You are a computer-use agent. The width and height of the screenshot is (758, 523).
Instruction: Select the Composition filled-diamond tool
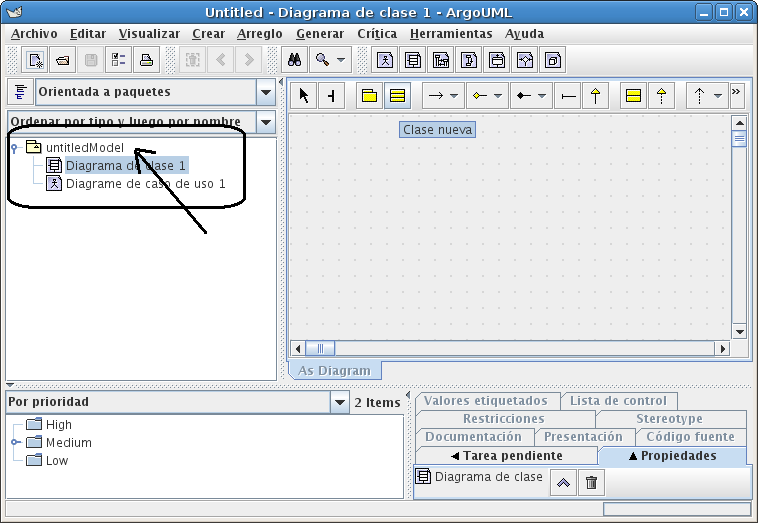tap(524, 96)
